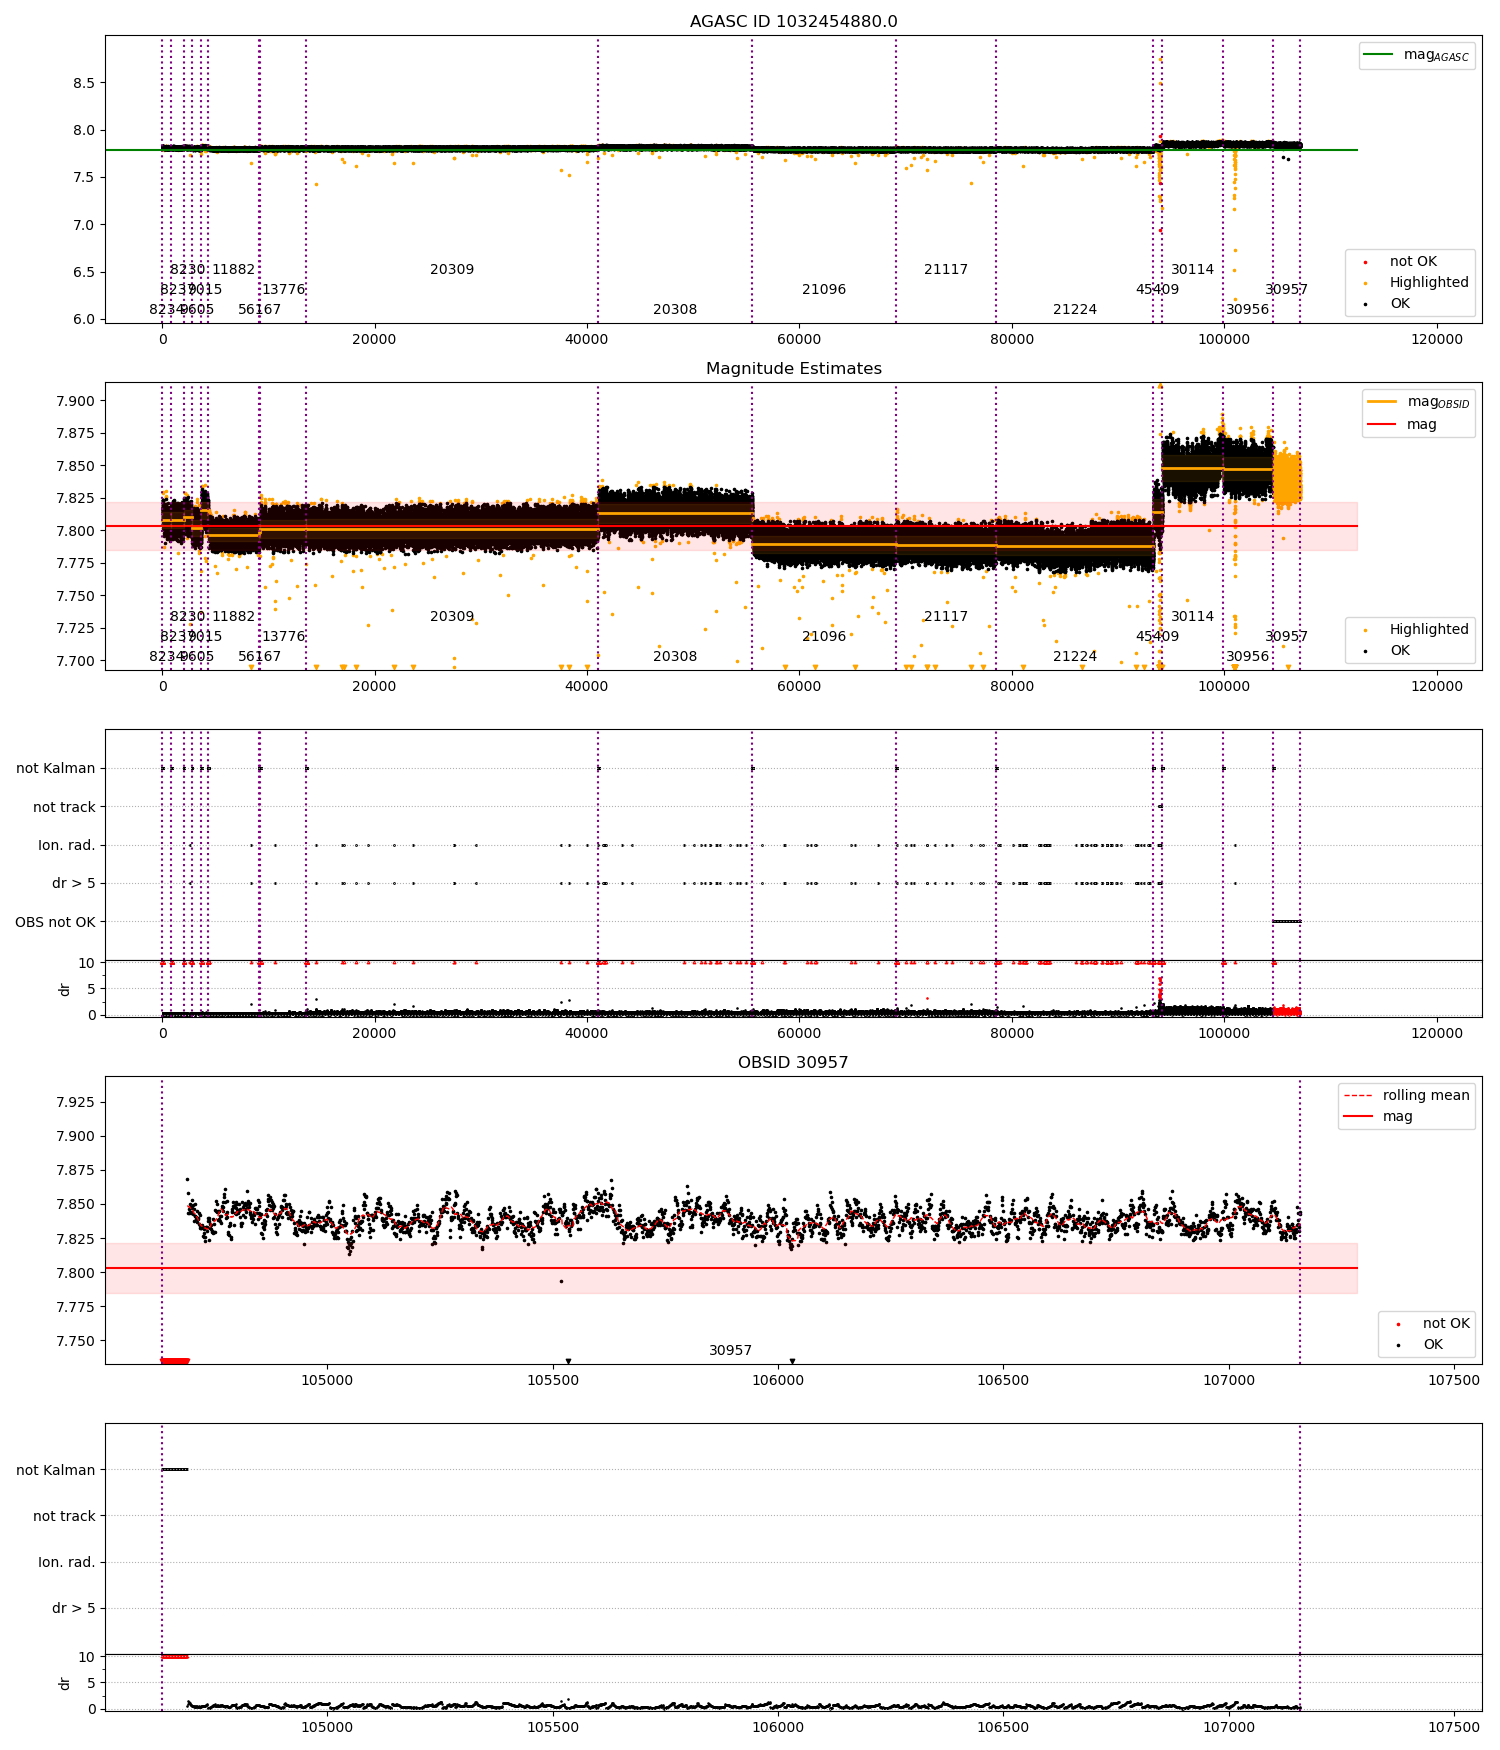Click y-axis tick '7.925' in OBSID 30957 plot

(x=75, y=1102)
